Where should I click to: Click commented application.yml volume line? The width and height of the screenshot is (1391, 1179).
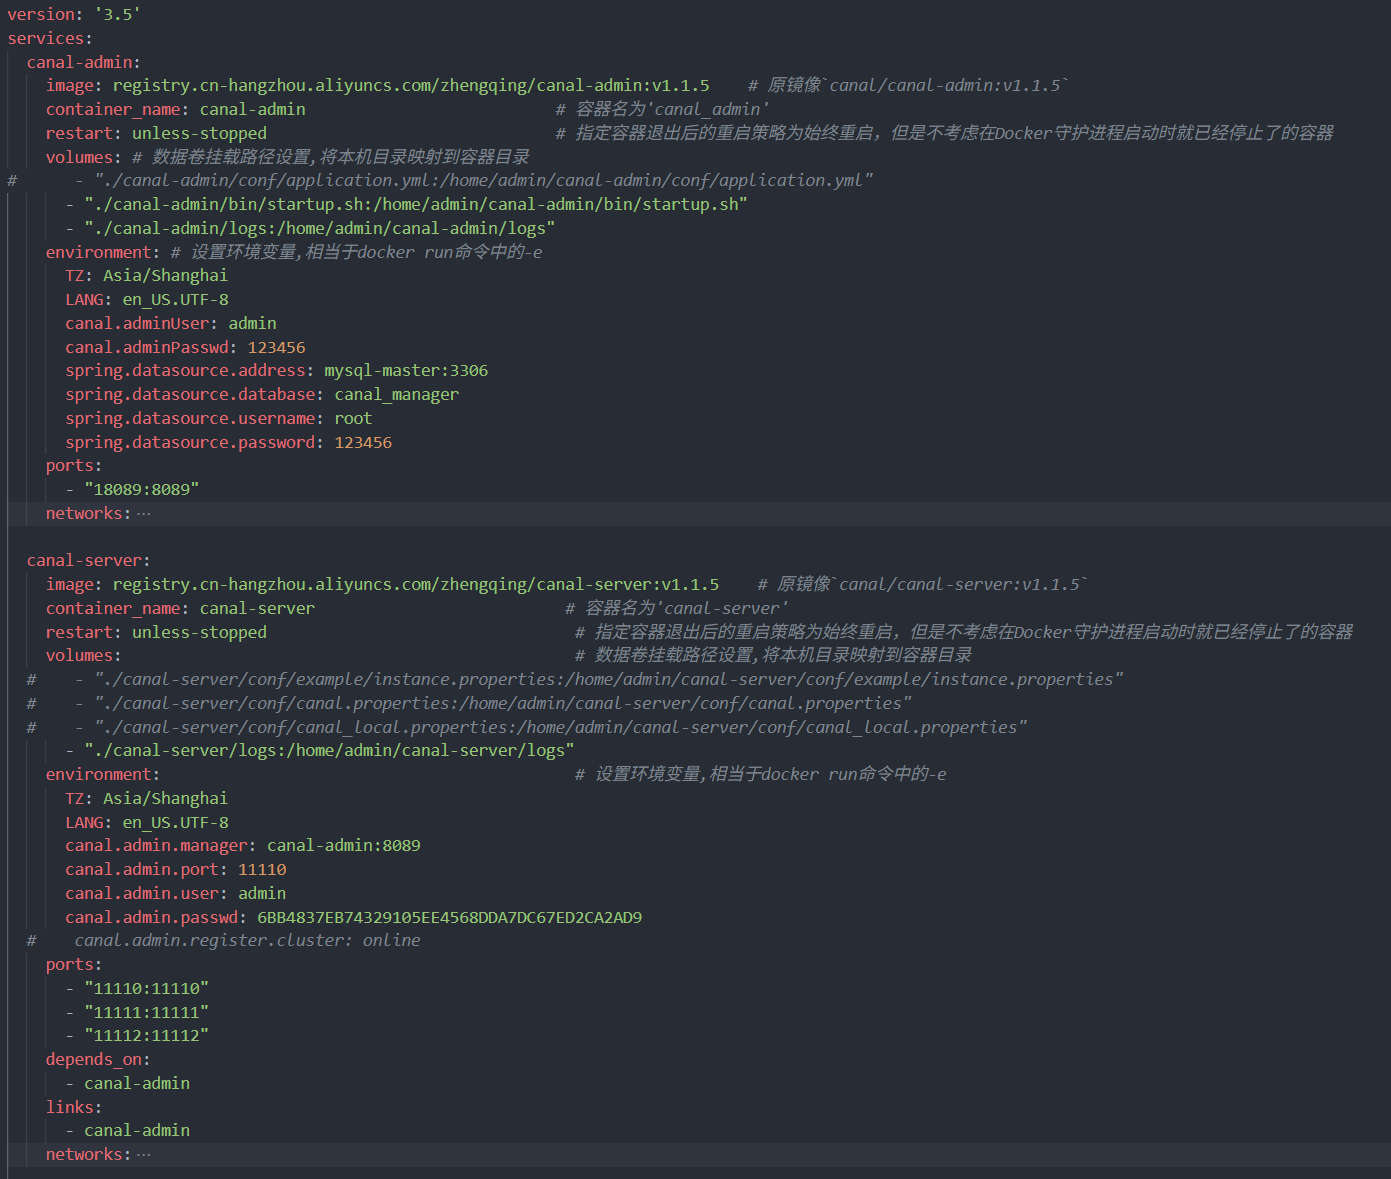click(440, 181)
